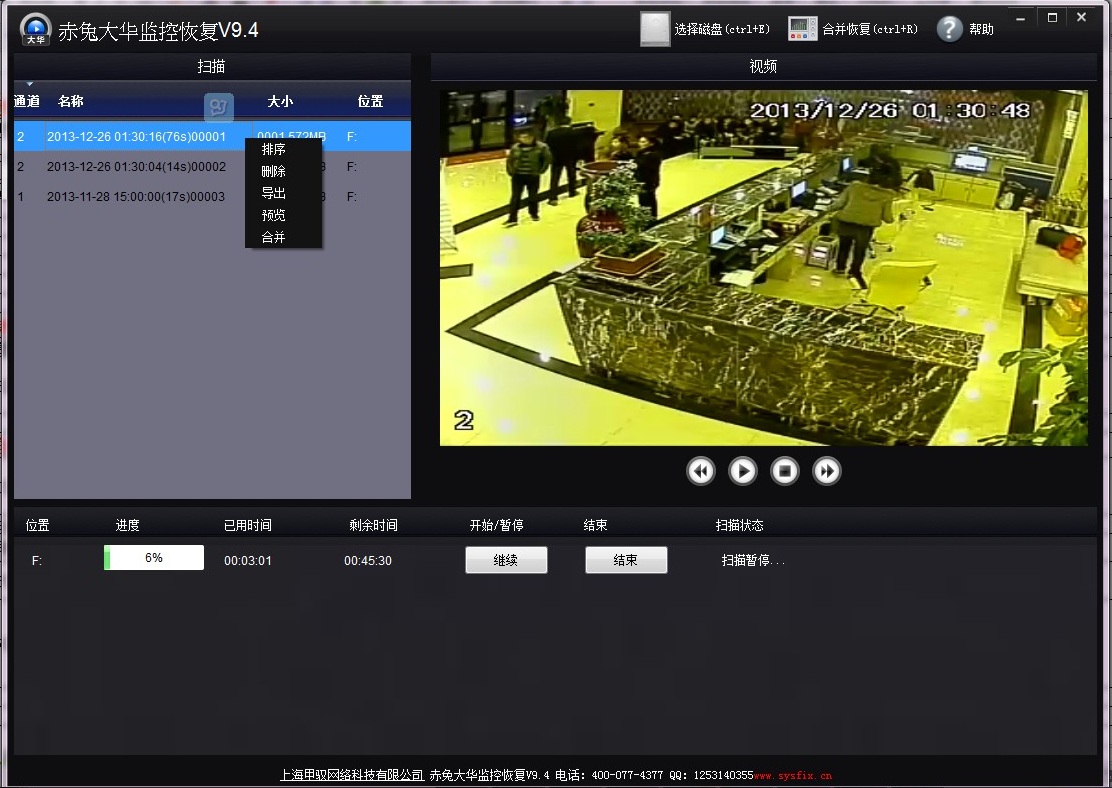This screenshot has width=1112, height=788.
Task: Click the 扫描暂停 status text
Action: (x=753, y=560)
